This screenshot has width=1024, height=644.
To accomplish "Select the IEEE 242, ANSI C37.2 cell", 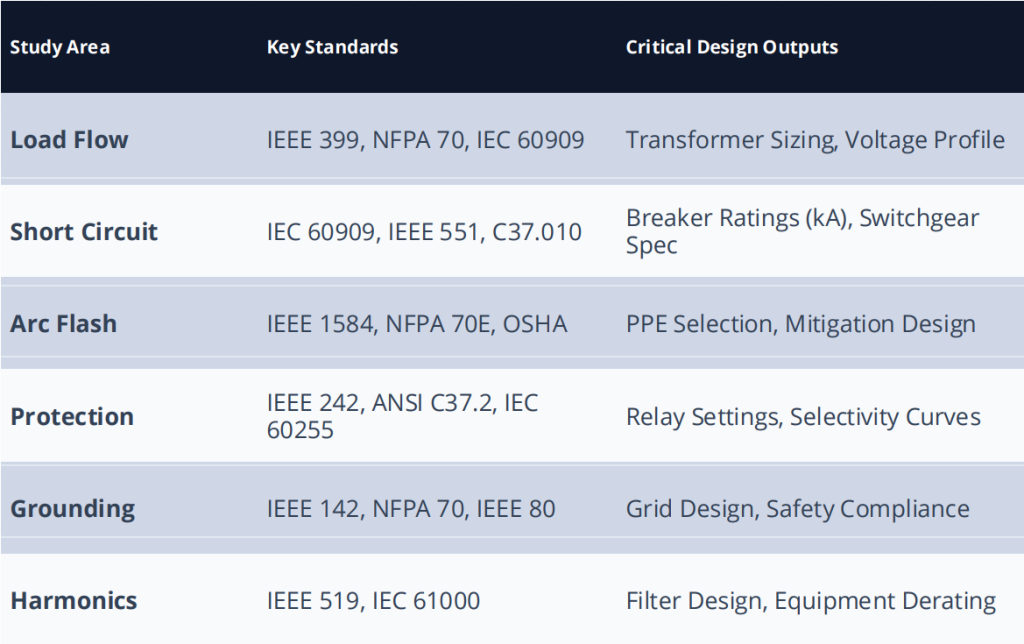I will (402, 416).
